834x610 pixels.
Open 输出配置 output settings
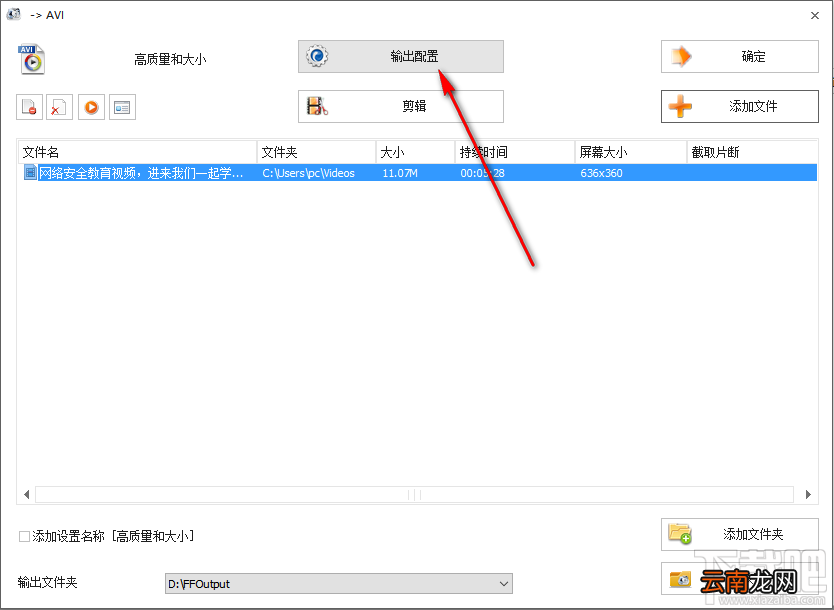(401, 56)
